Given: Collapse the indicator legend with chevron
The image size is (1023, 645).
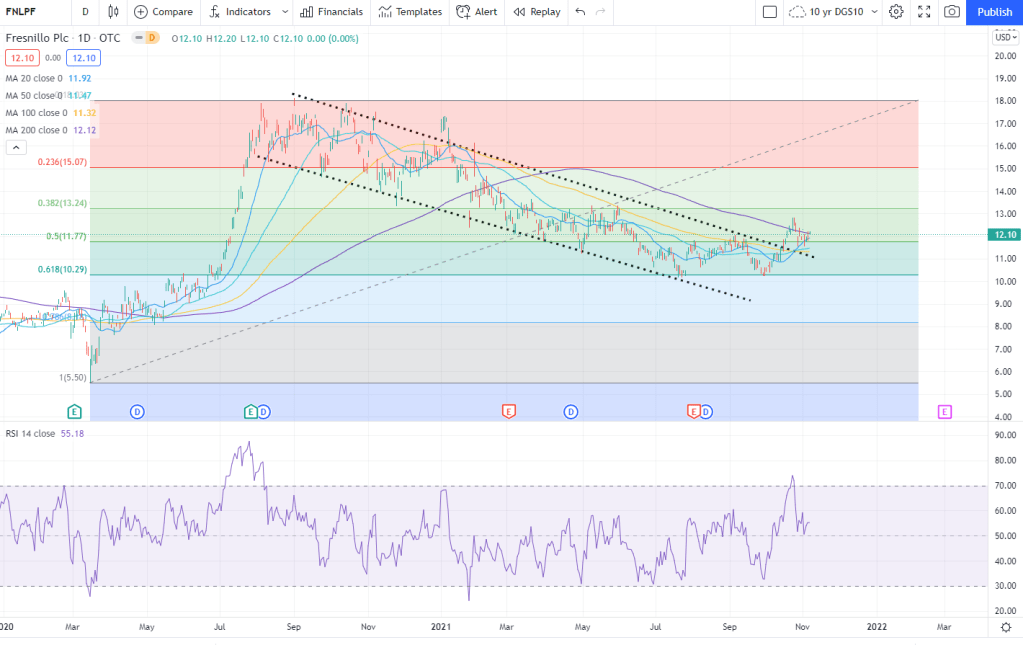Looking at the screenshot, I should pyautogui.click(x=16, y=147).
